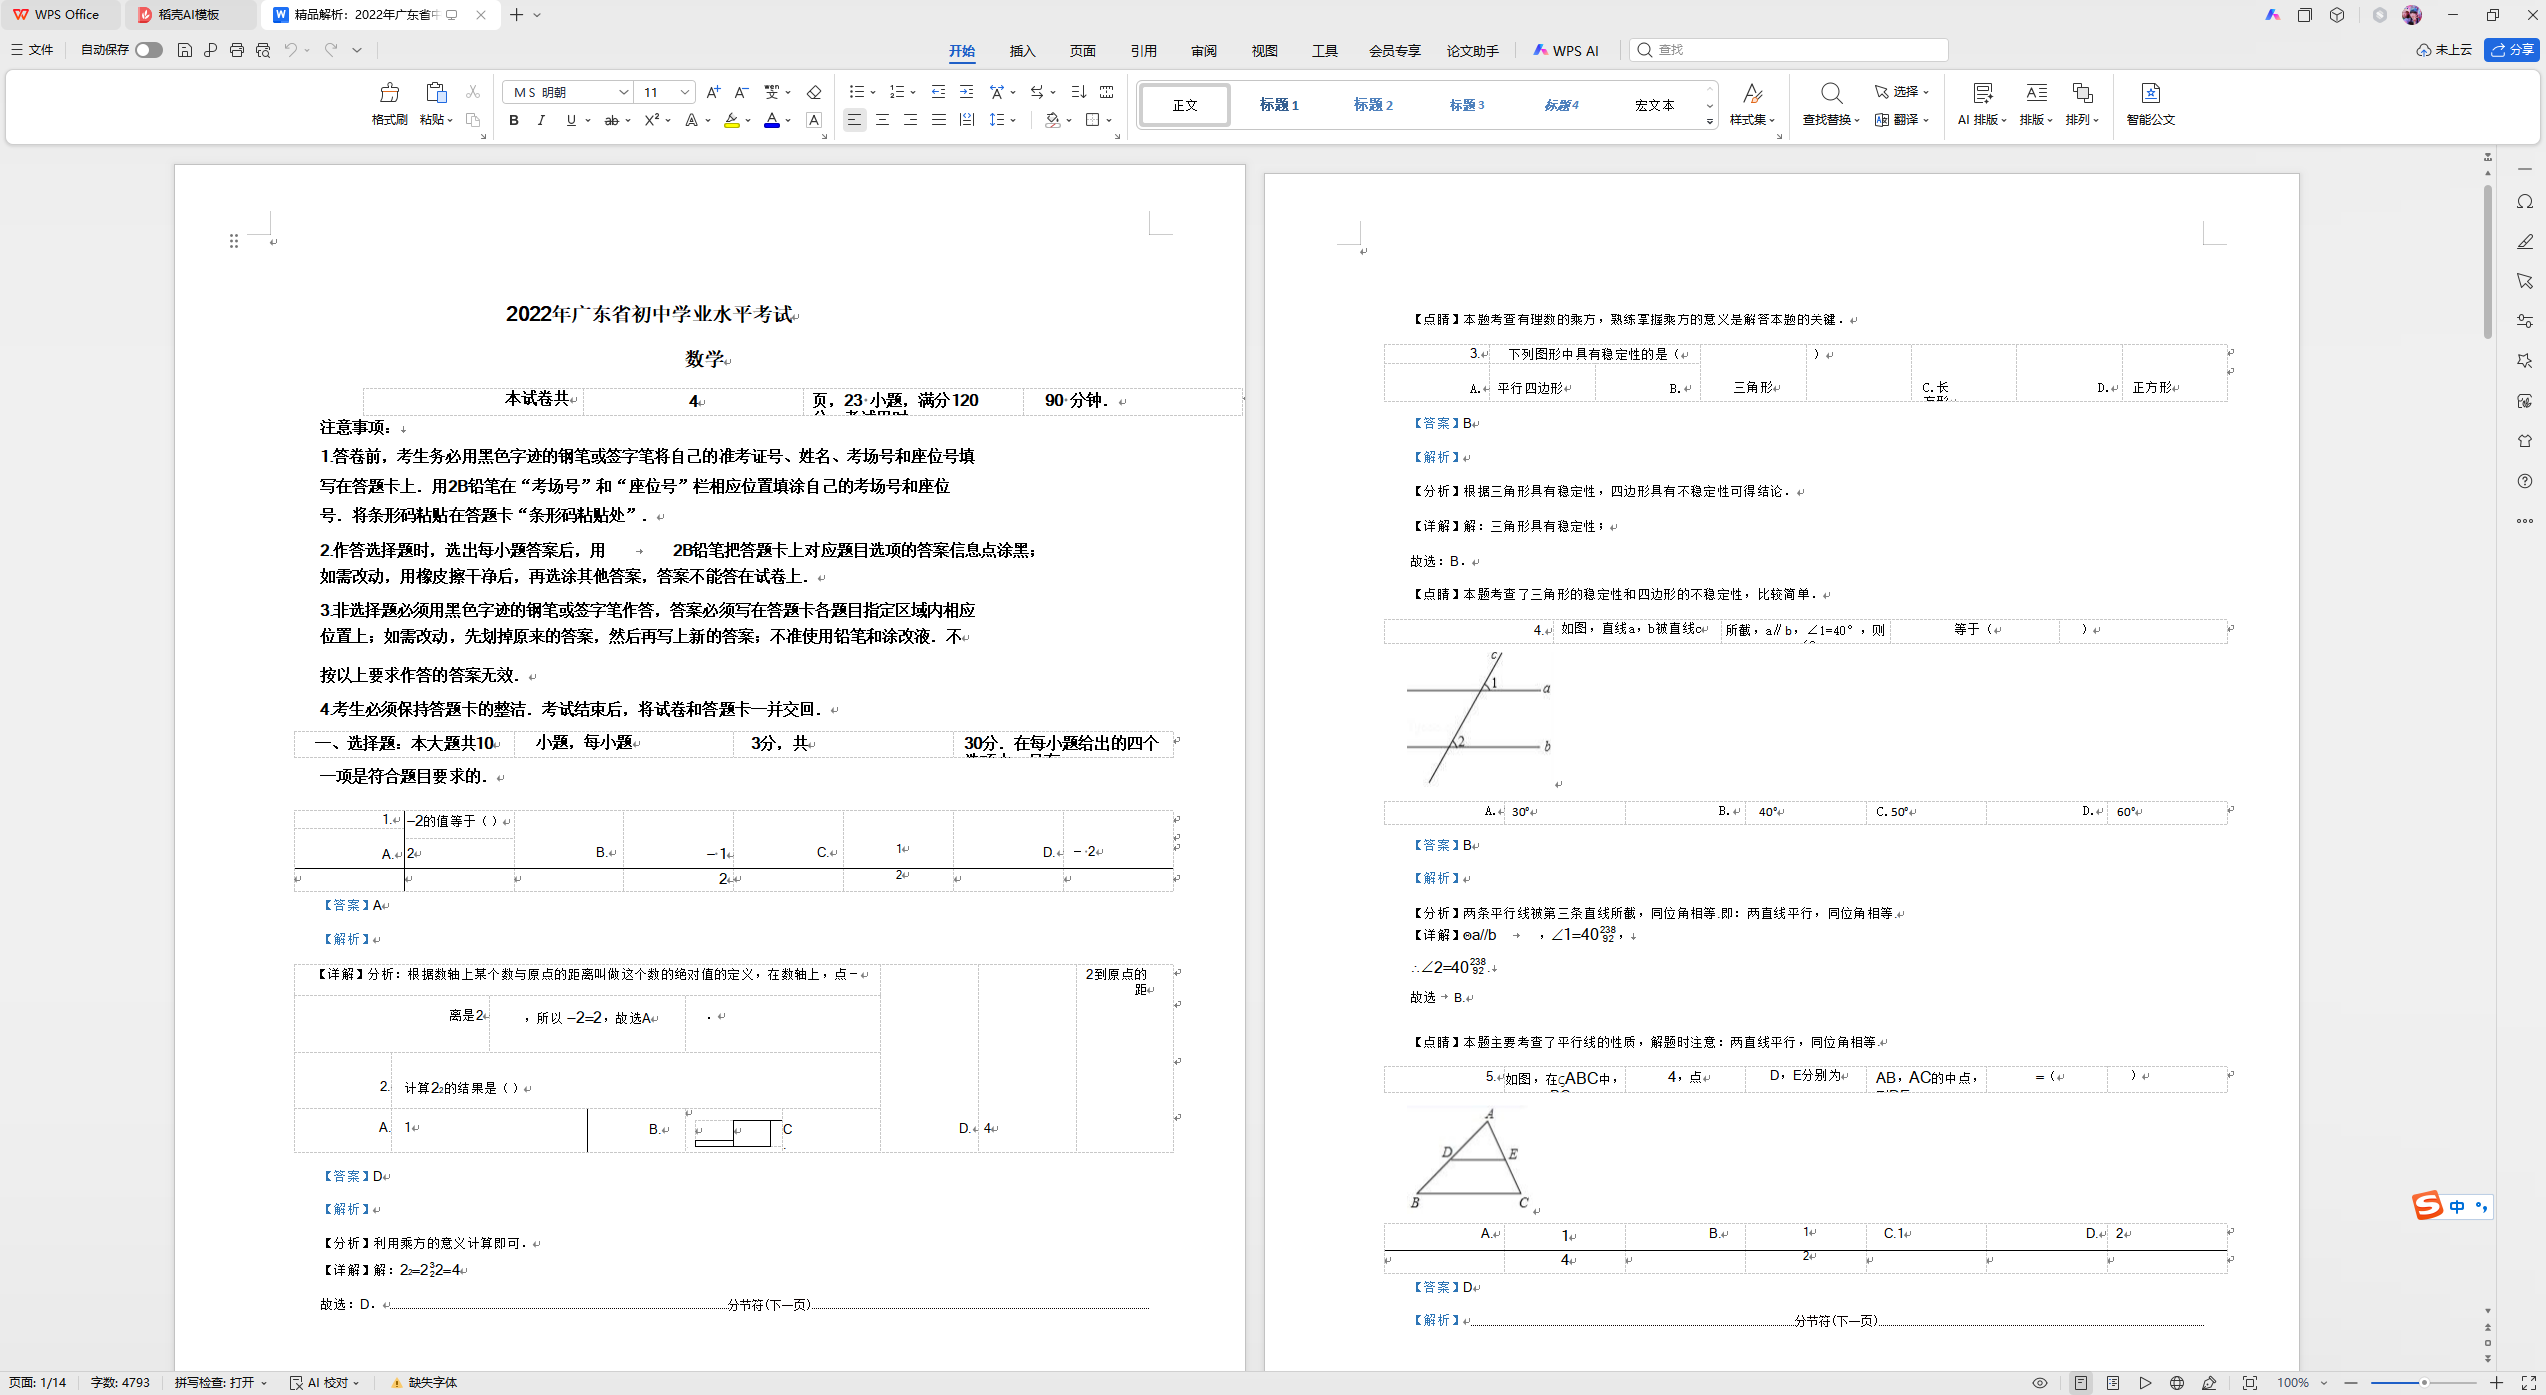Click the increase indent icon
Image resolution: width=2546 pixels, height=1395 pixels.
[x=966, y=92]
